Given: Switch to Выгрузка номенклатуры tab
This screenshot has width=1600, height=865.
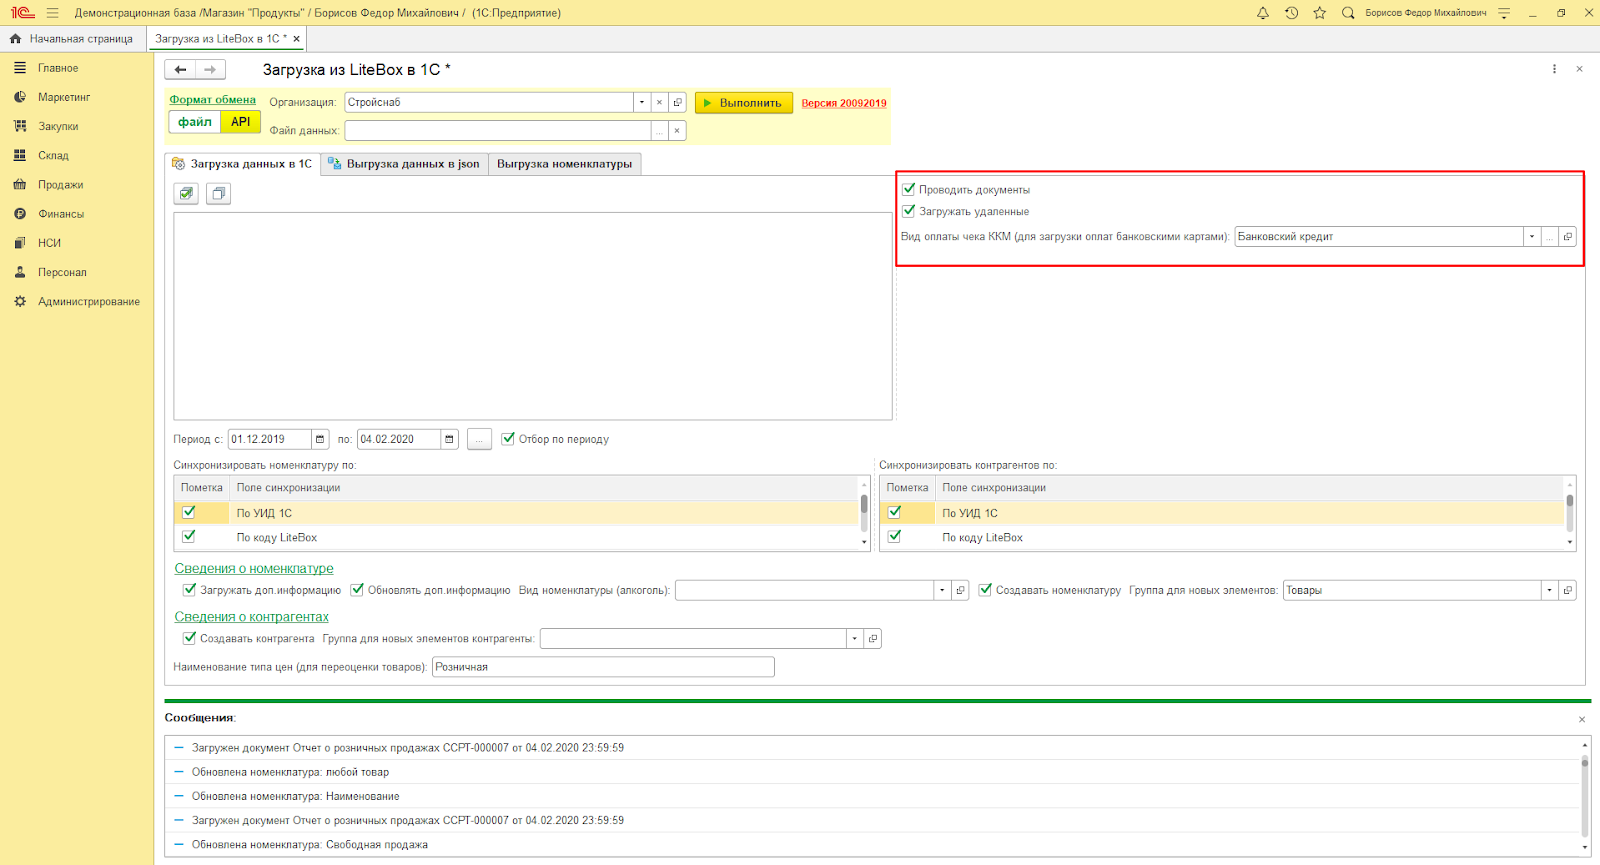Looking at the screenshot, I should click(564, 164).
